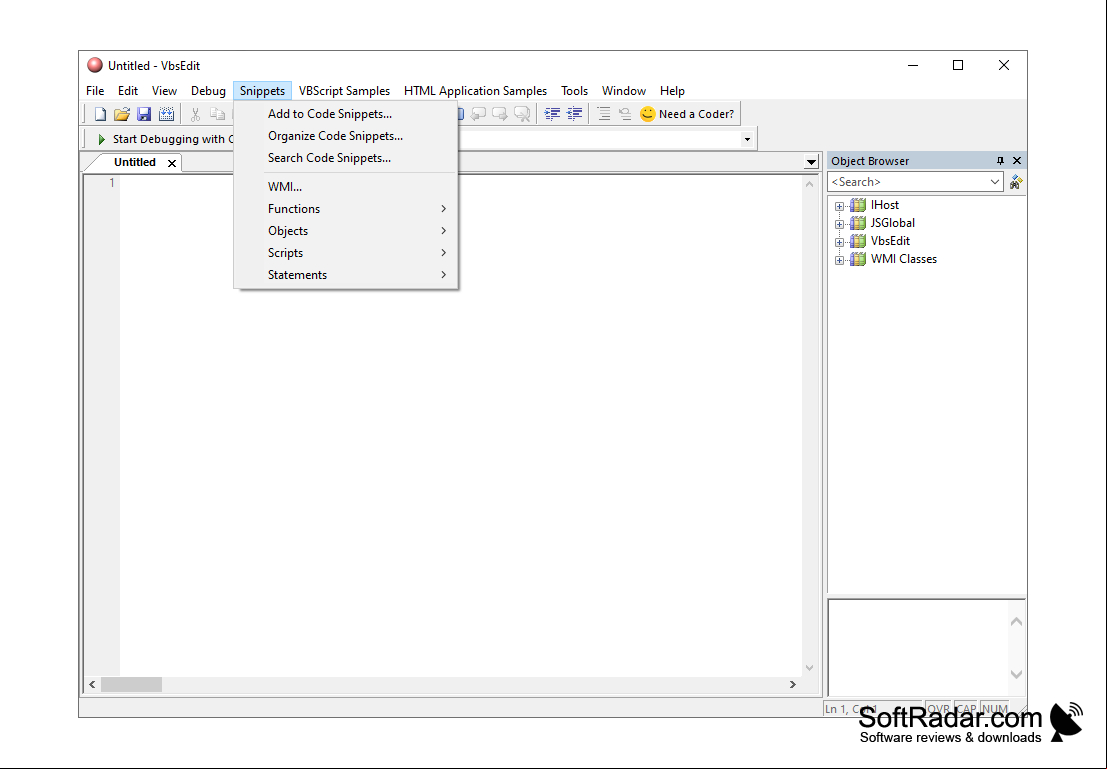Click the gray icon left of the smiley face

click(626, 114)
